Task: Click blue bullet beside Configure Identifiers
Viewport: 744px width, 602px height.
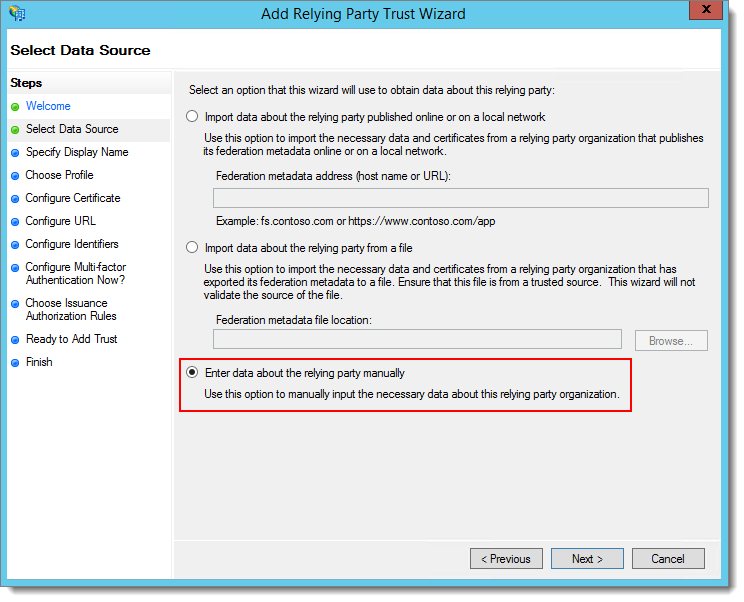Action: [x=15, y=245]
